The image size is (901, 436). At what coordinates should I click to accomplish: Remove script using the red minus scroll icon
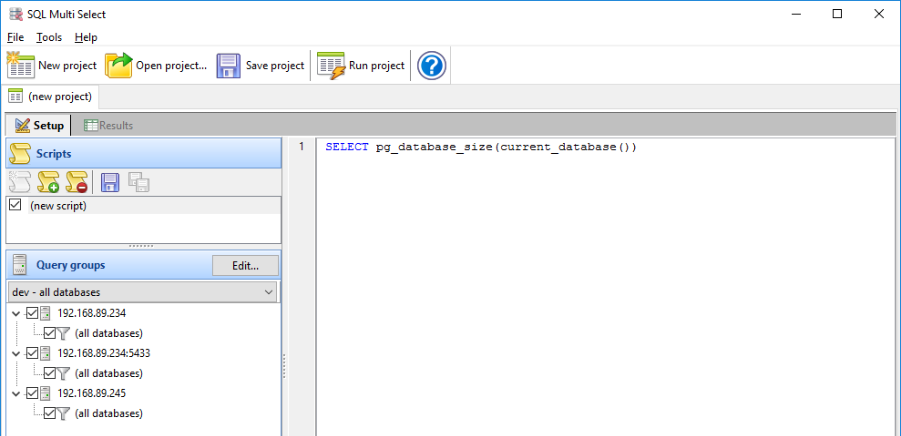click(77, 182)
